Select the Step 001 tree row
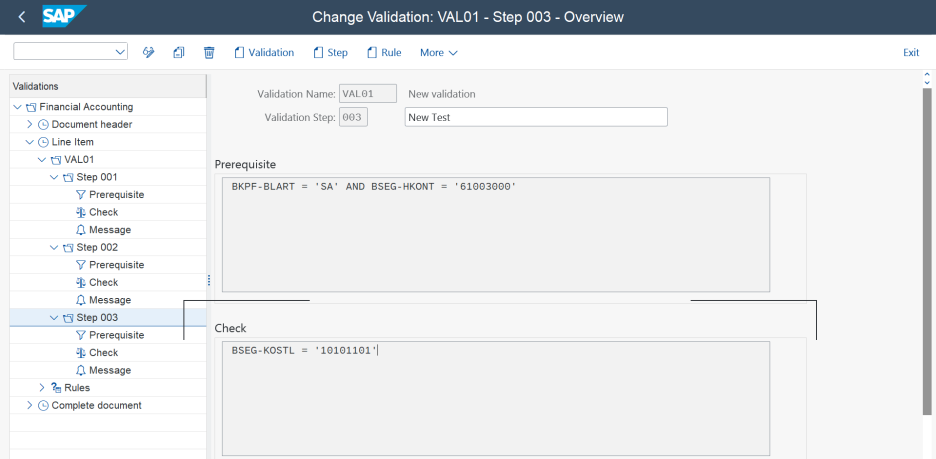 (x=108, y=177)
